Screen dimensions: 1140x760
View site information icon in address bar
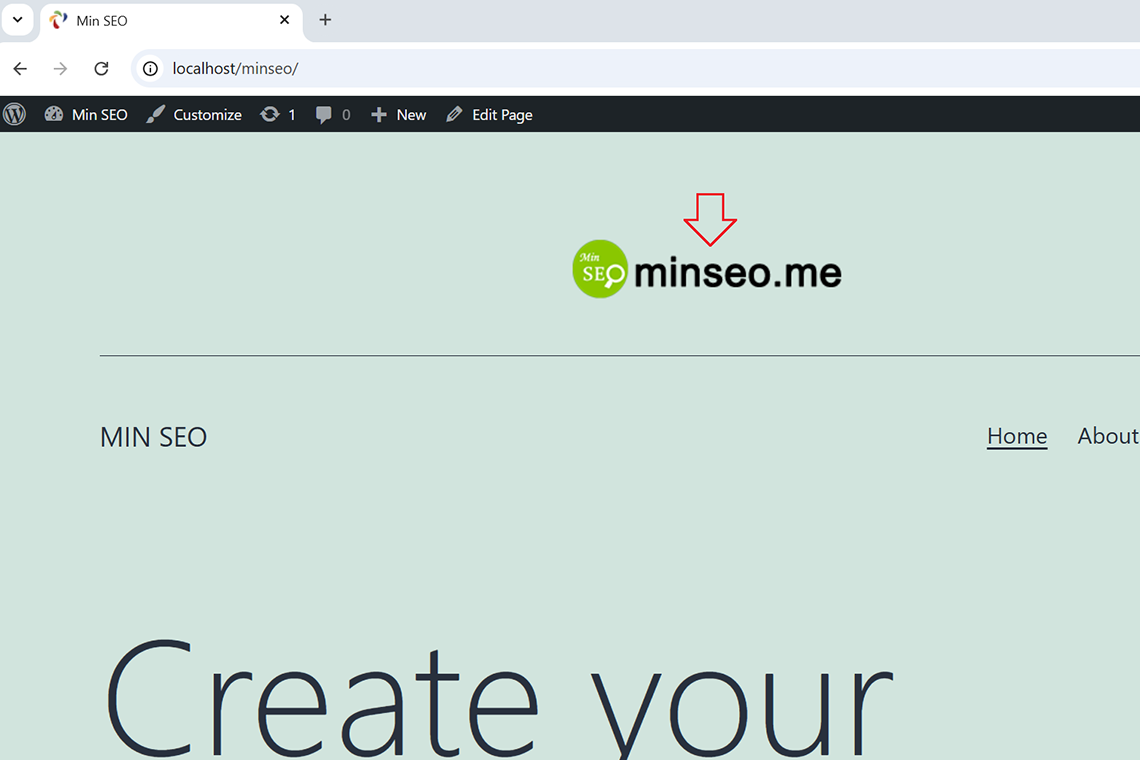(150, 69)
